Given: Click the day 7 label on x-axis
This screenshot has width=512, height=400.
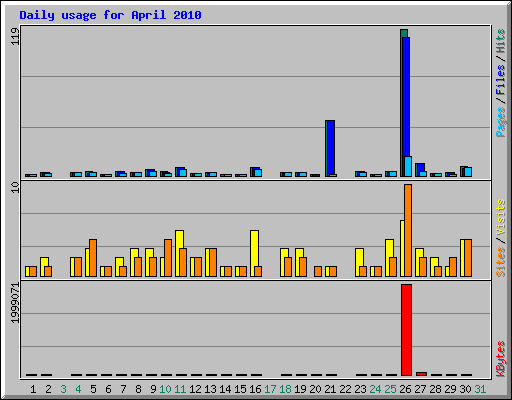Looking at the screenshot, I should [123, 389].
